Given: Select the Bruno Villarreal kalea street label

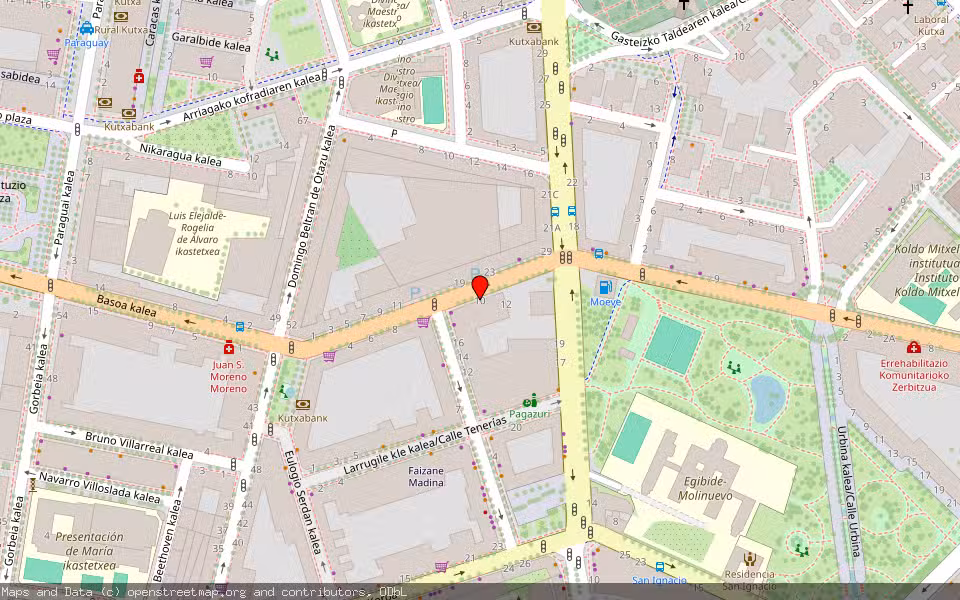Looking at the screenshot, I should pos(139,445).
